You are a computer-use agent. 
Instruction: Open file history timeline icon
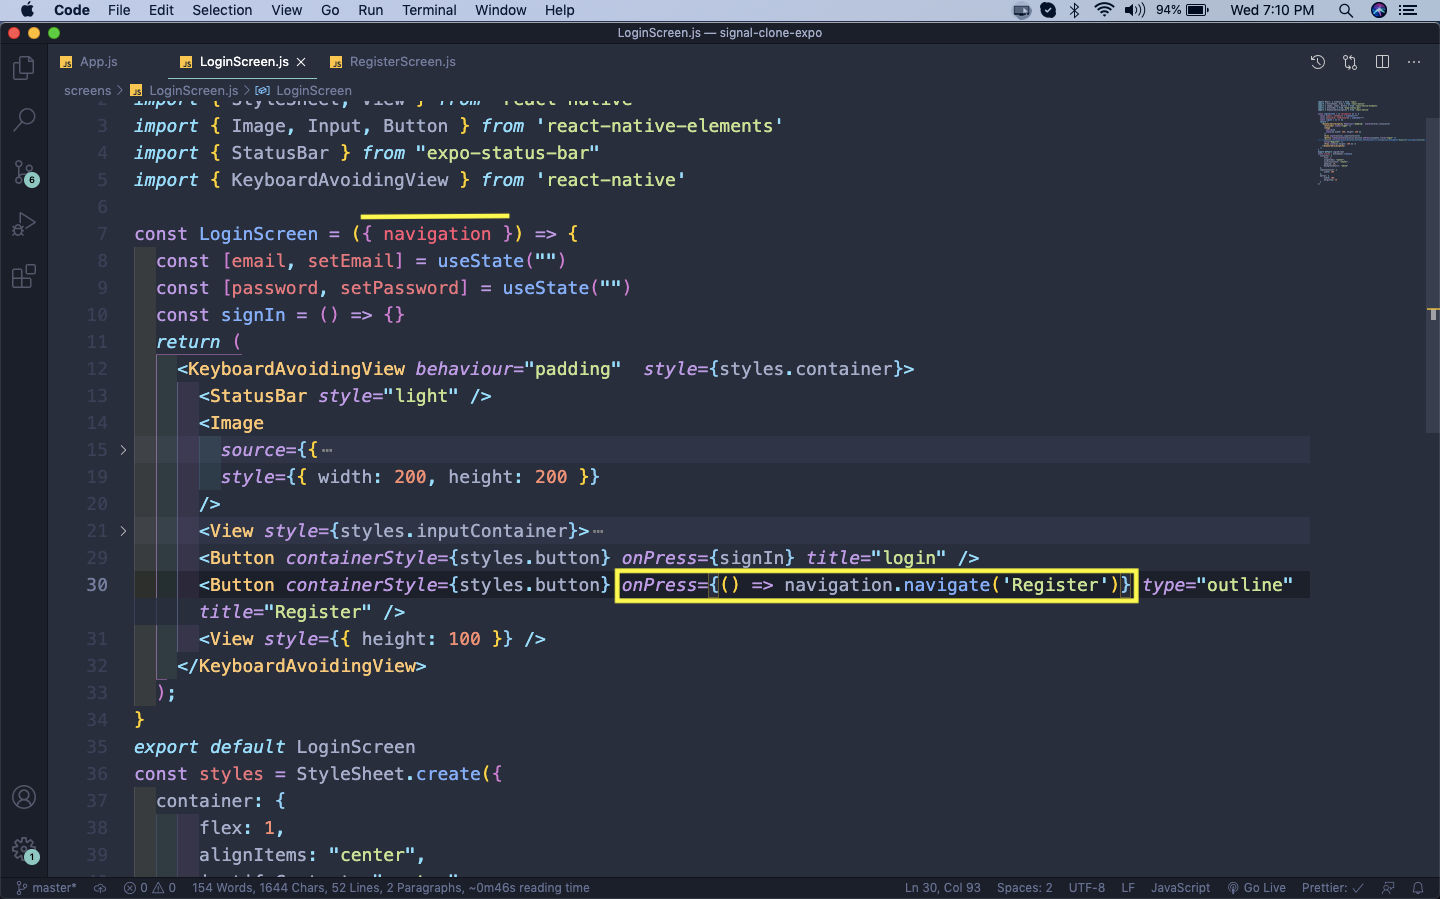(x=1318, y=62)
